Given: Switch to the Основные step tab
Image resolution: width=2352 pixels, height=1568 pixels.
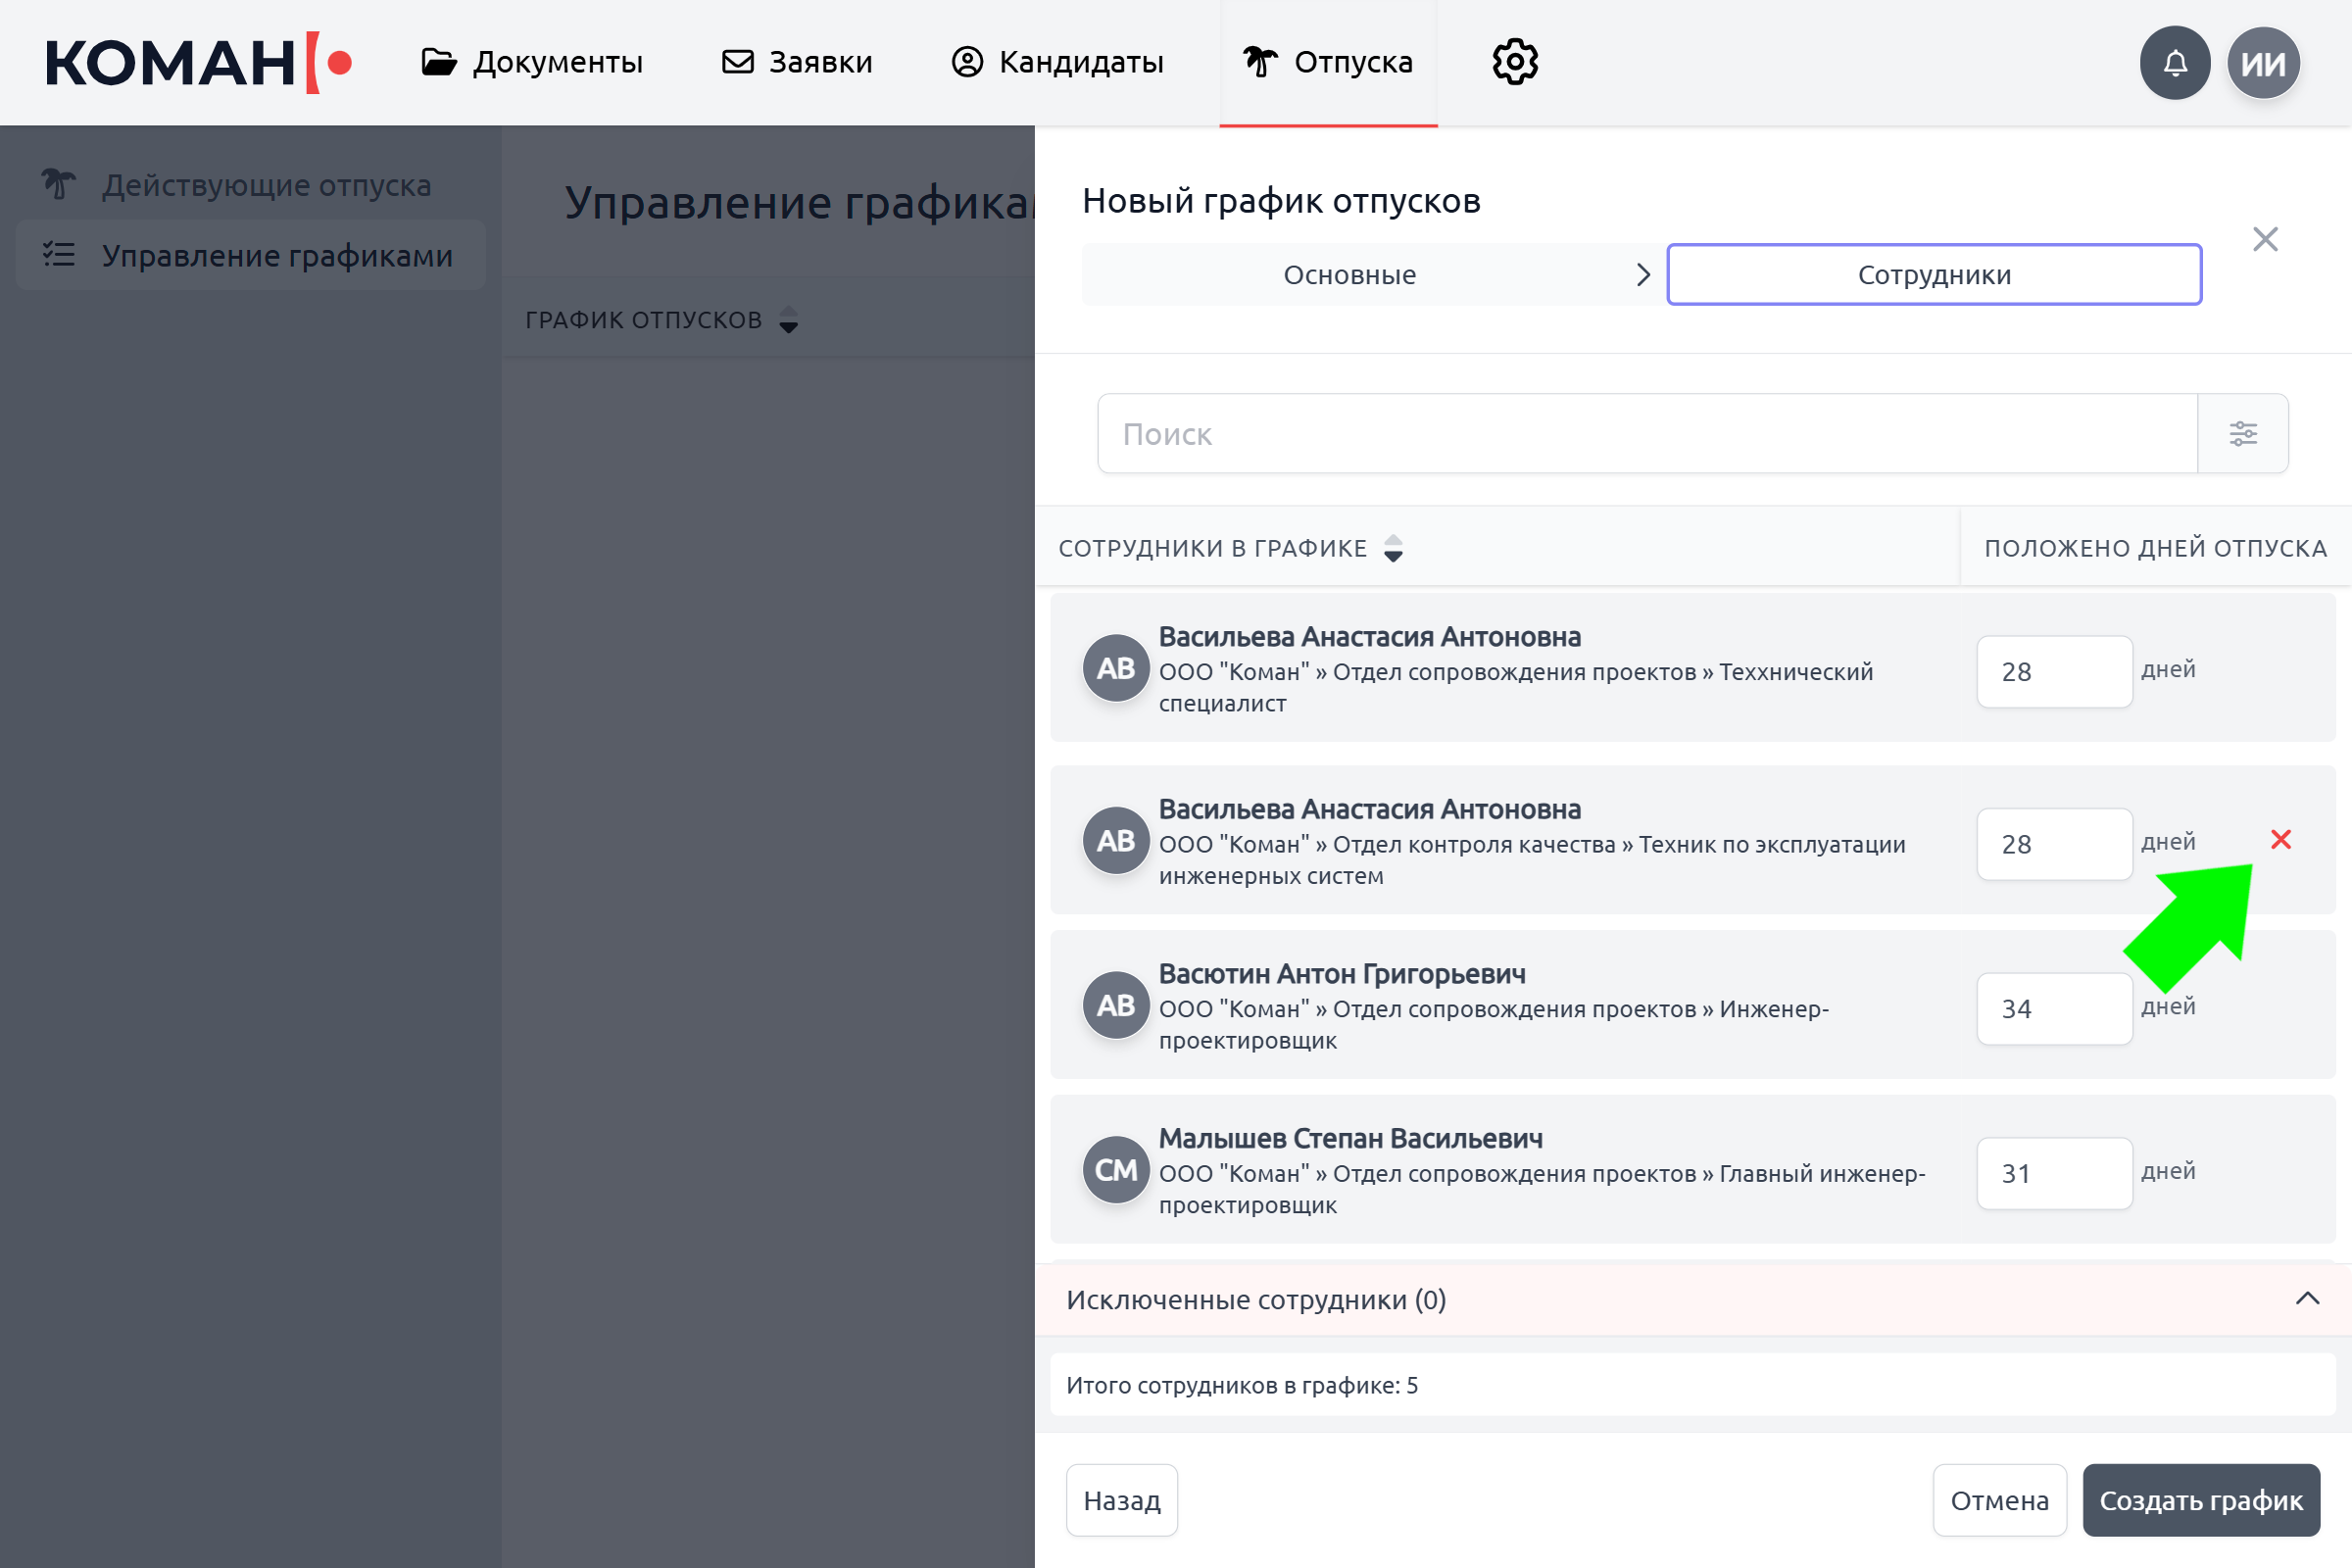Looking at the screenshot, I should [x=1349, y=275].
